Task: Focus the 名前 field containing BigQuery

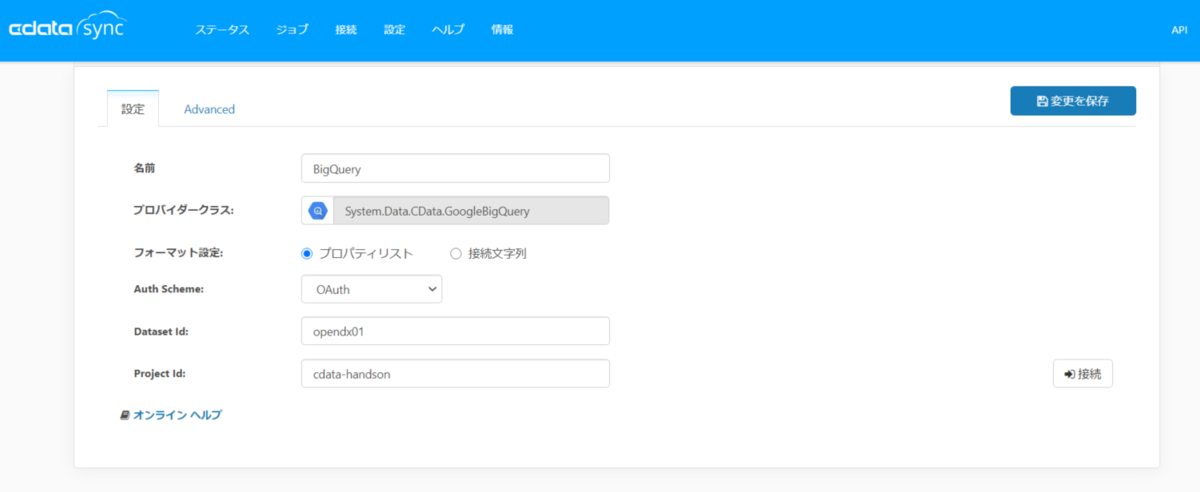Action: (455, 168)
